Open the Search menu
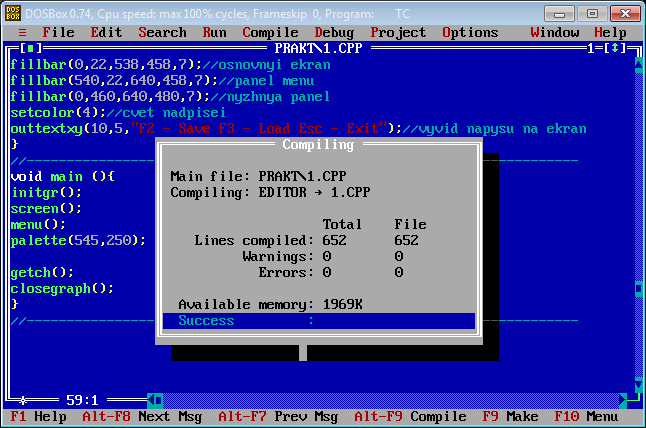 [x=162, y=33]
